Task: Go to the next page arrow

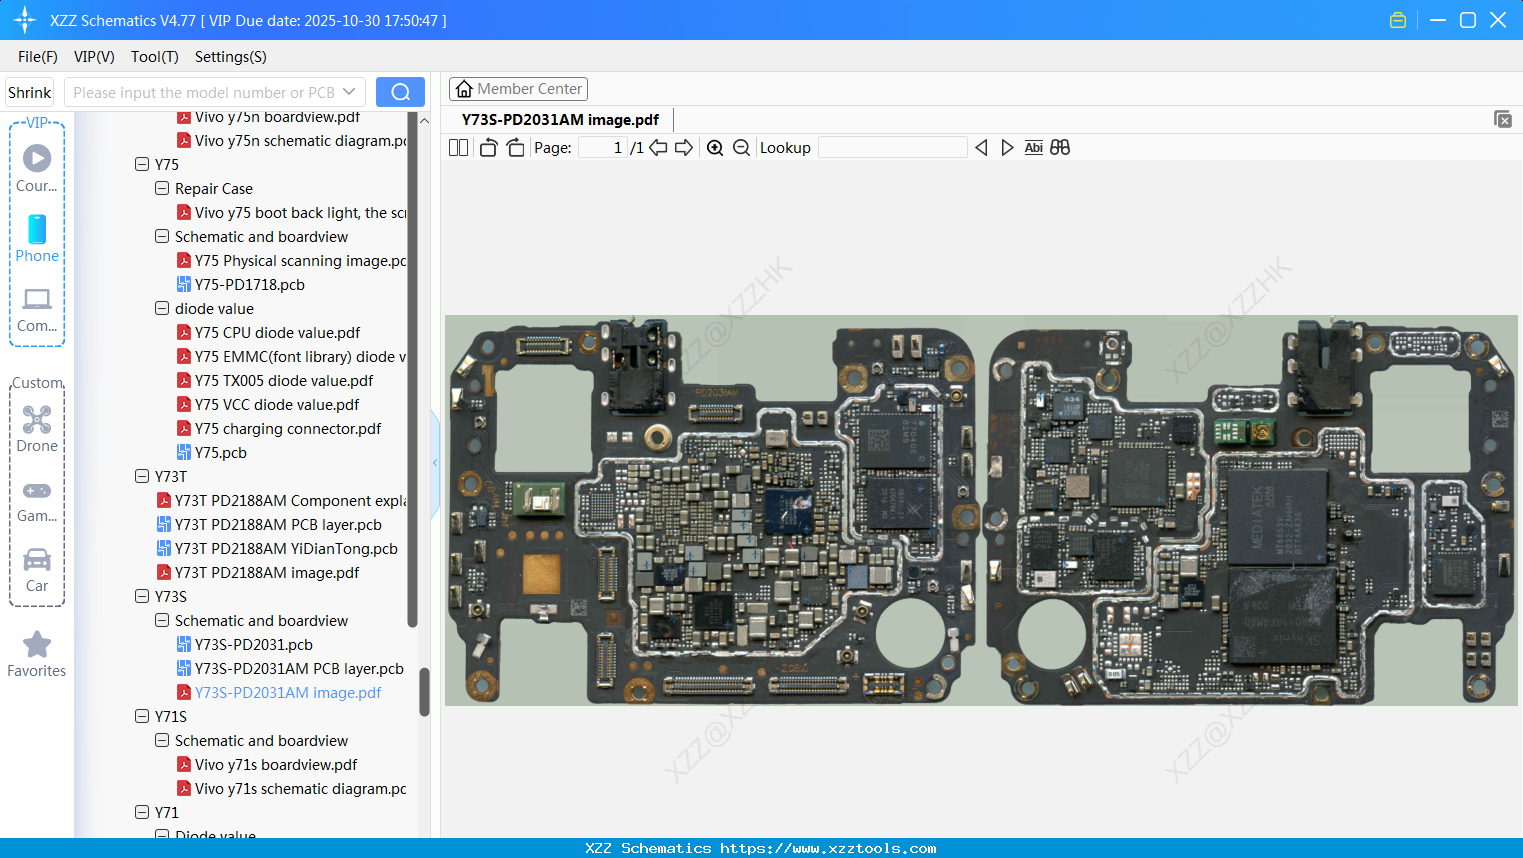Action: click(x=684, y=148)
